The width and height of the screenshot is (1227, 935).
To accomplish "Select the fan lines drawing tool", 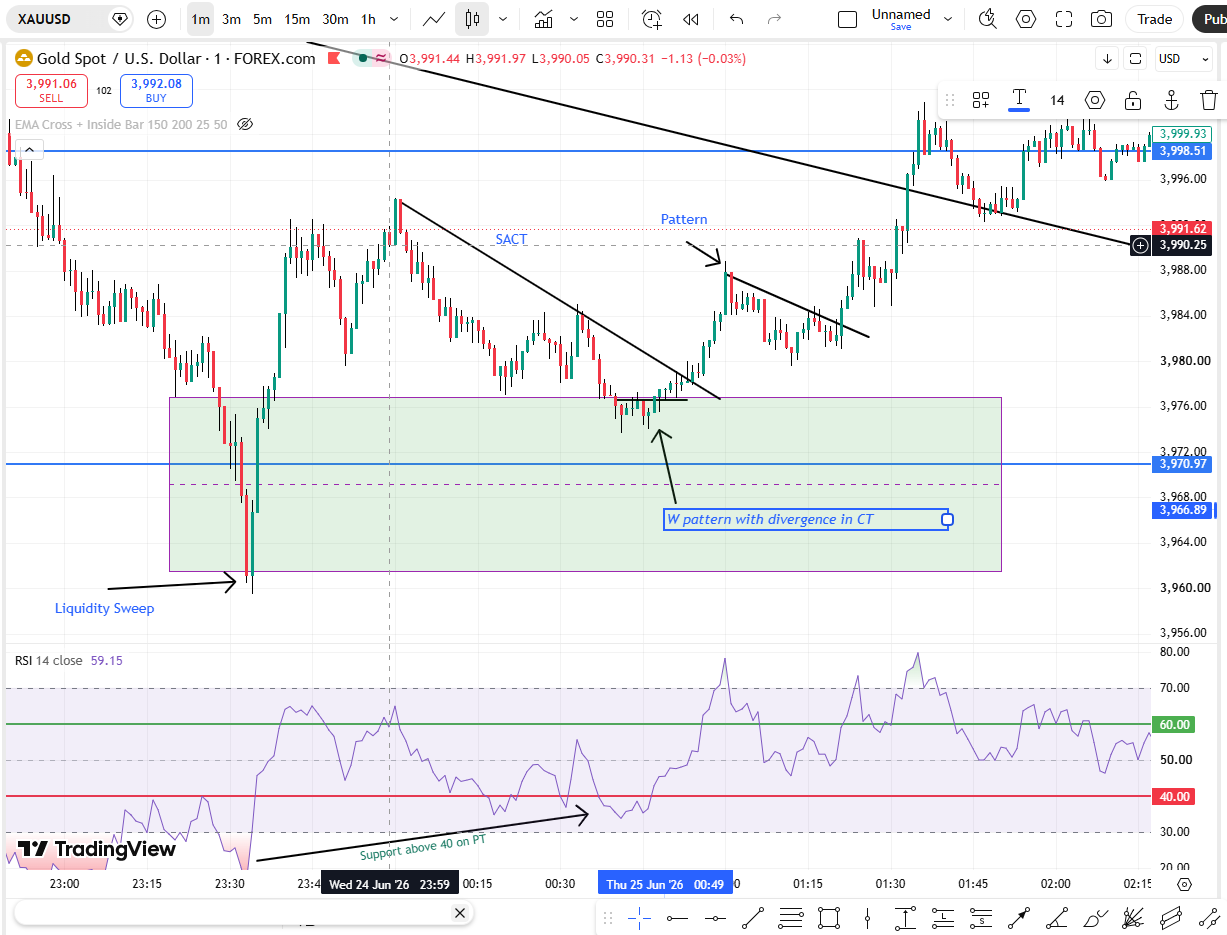I will pyautogui.click(x=1134, y=917).
